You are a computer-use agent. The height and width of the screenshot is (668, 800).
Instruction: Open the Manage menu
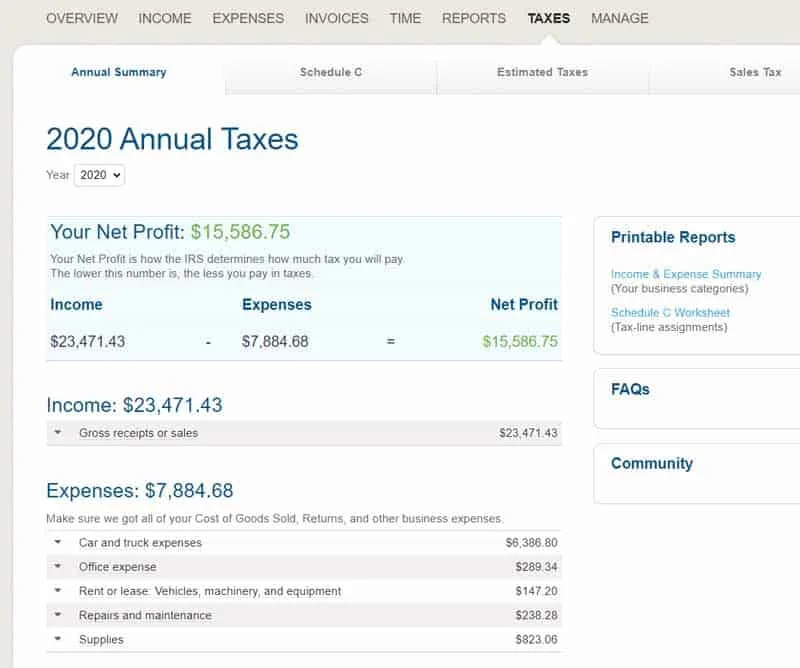tap(619, 18)
